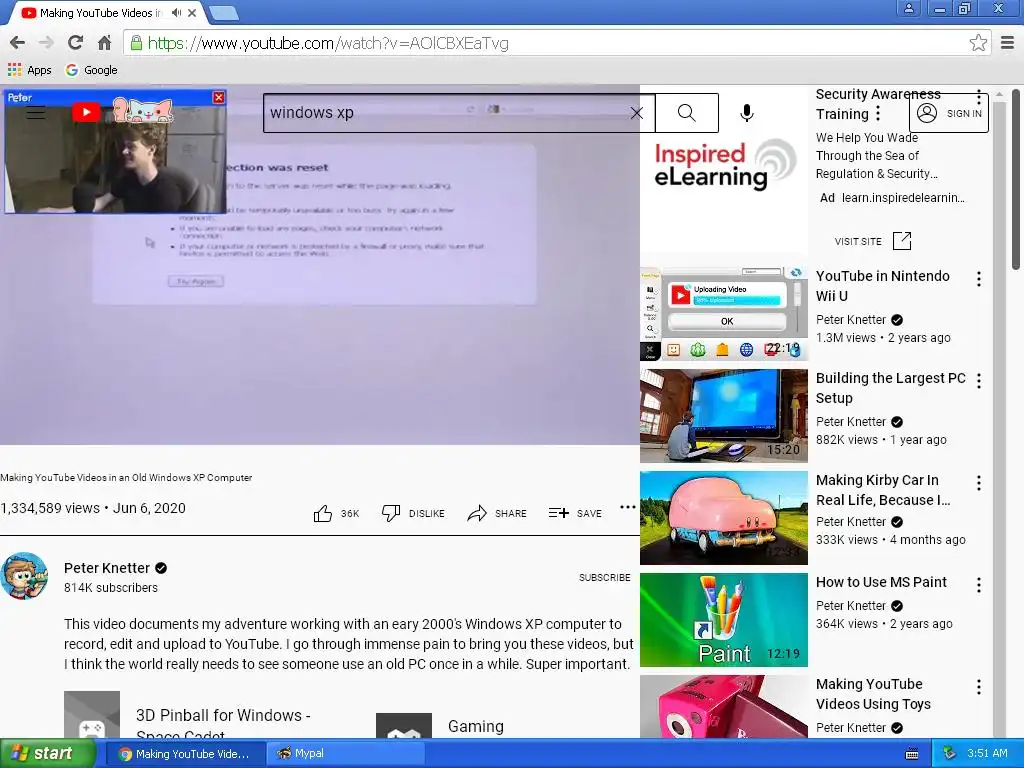Go back with the browser back arrow
The image size is (1024, 768).
[18, 43]
